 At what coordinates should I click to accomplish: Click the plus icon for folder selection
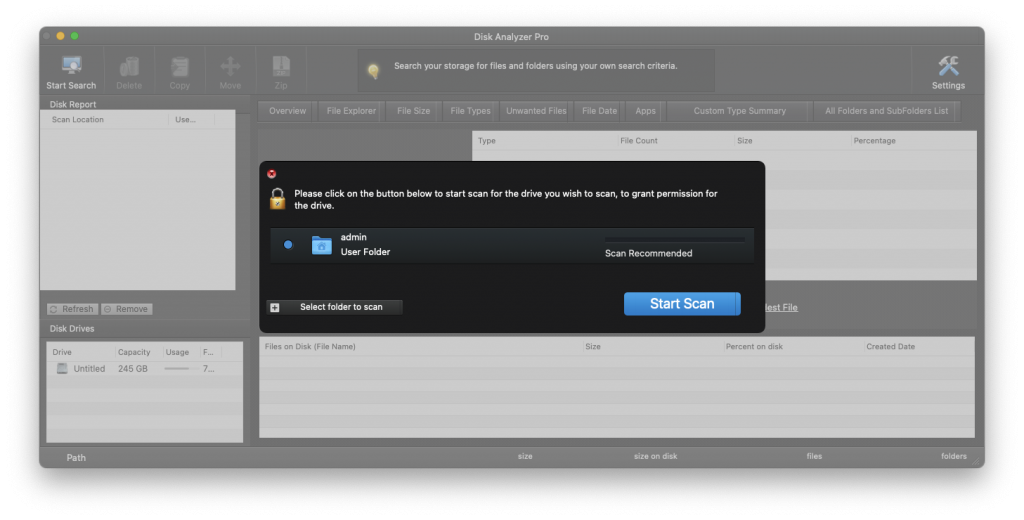coord(275,307)
